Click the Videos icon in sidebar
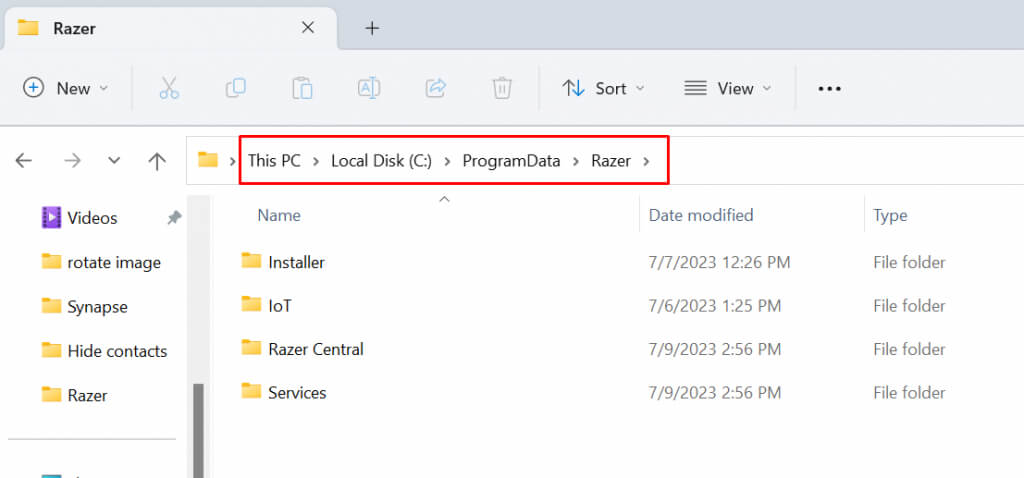 pyautogui.click(x=52, y=217)
